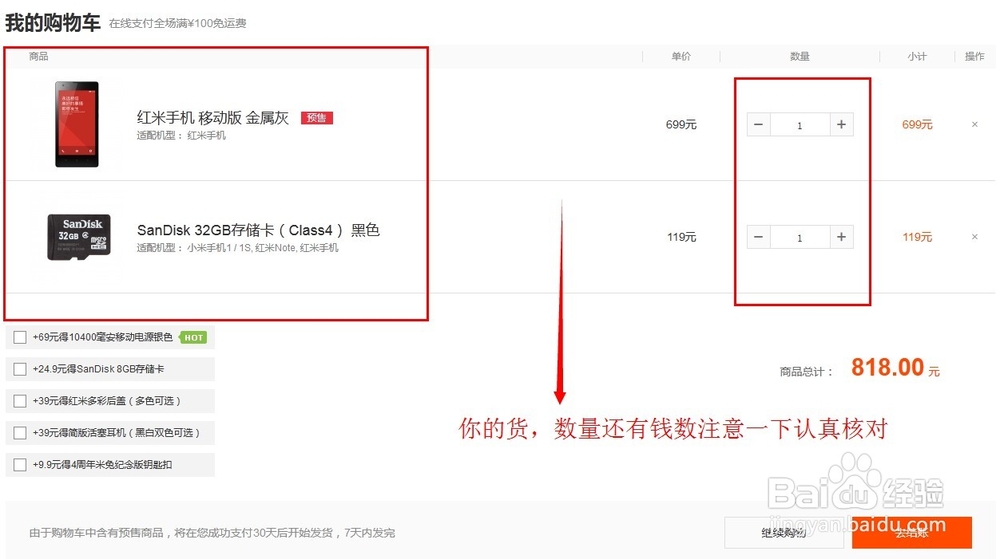The image size is (1000, 559).
Task: Open 红米手机 移动版 金属灰 product link
Action: coord(213,117)
